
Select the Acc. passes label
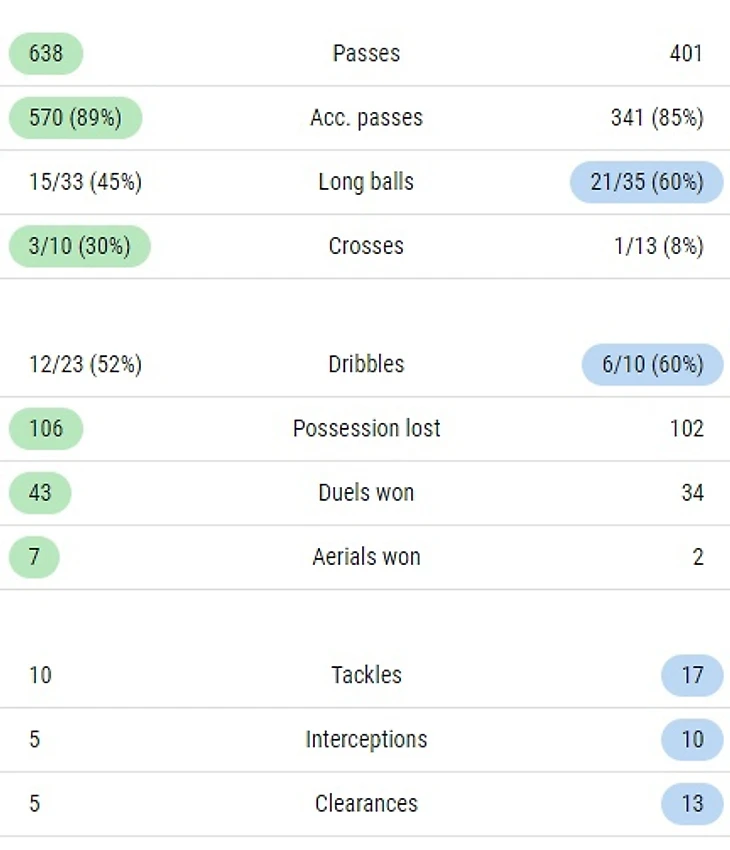coord(366,118)
